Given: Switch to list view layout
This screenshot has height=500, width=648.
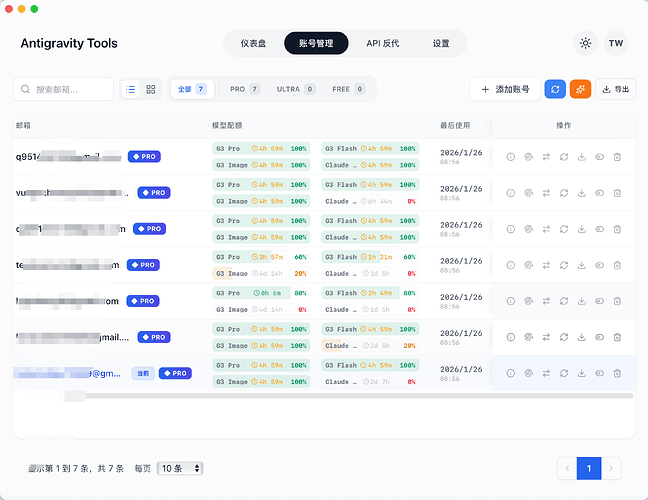Looking at the screenshot, I should pos(131,89).
